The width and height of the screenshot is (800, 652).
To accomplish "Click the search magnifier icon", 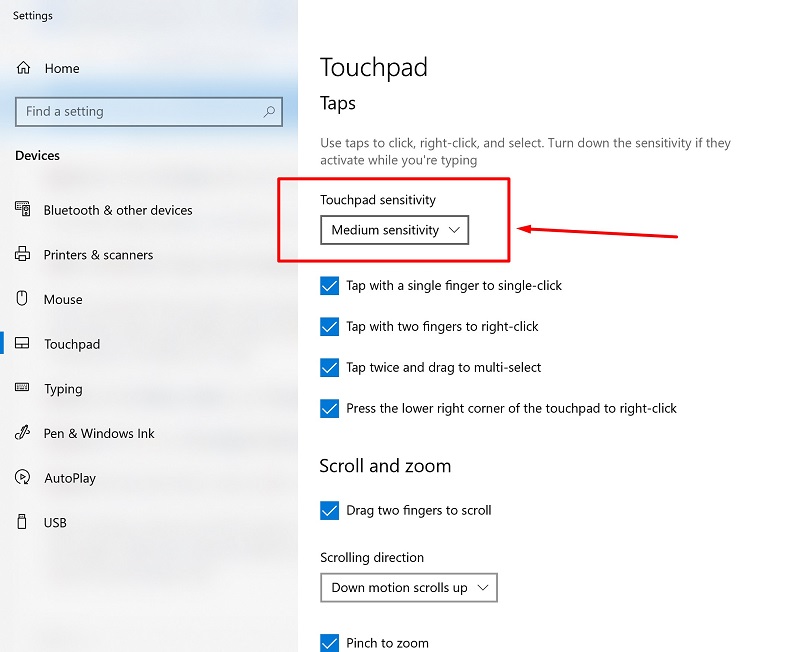I will click(x=269, y=112).
